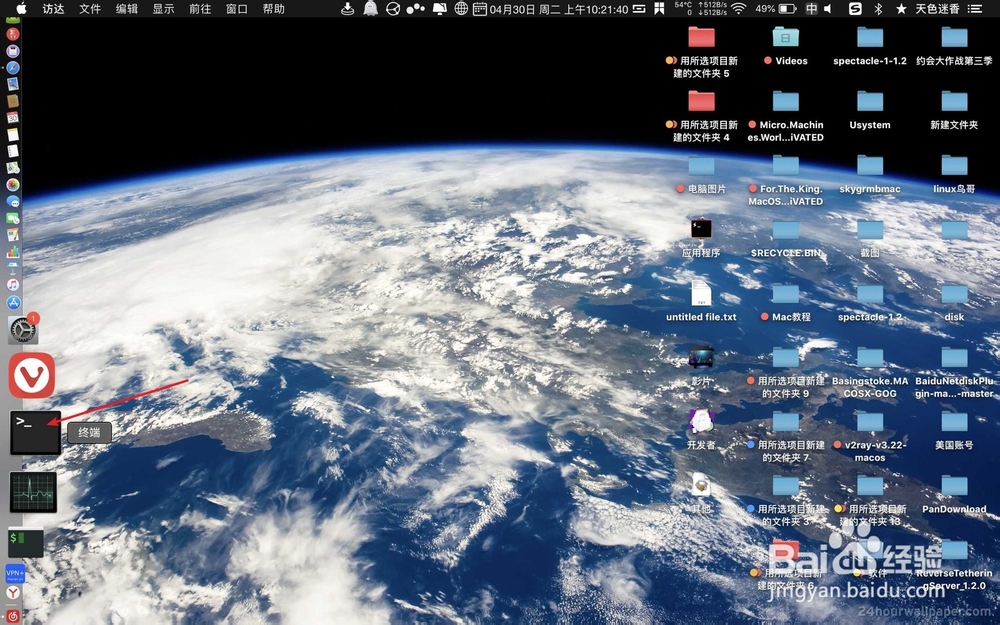Open Safari compass icon in Dock
Screen dimensions: 1000x625
click(x=13, y=68)
